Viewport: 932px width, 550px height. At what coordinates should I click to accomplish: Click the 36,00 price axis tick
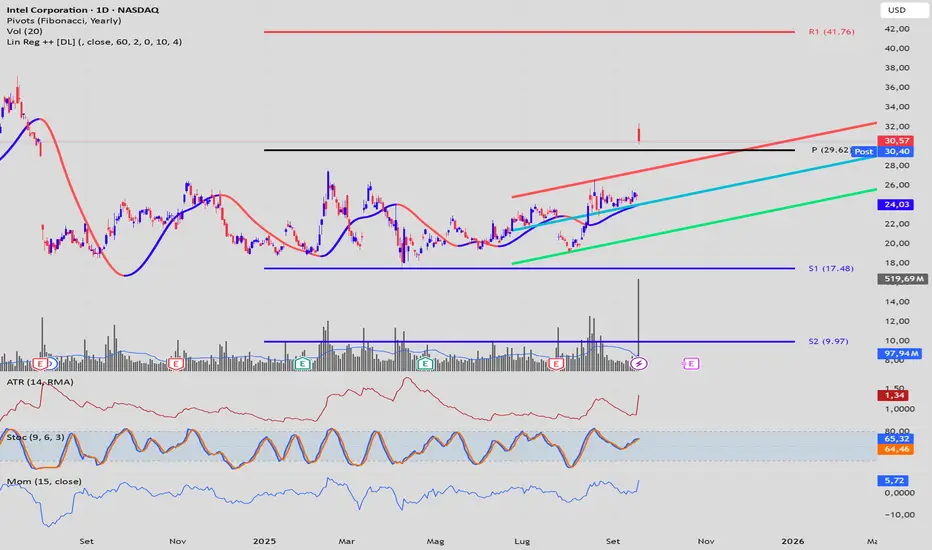coord(897,87)
